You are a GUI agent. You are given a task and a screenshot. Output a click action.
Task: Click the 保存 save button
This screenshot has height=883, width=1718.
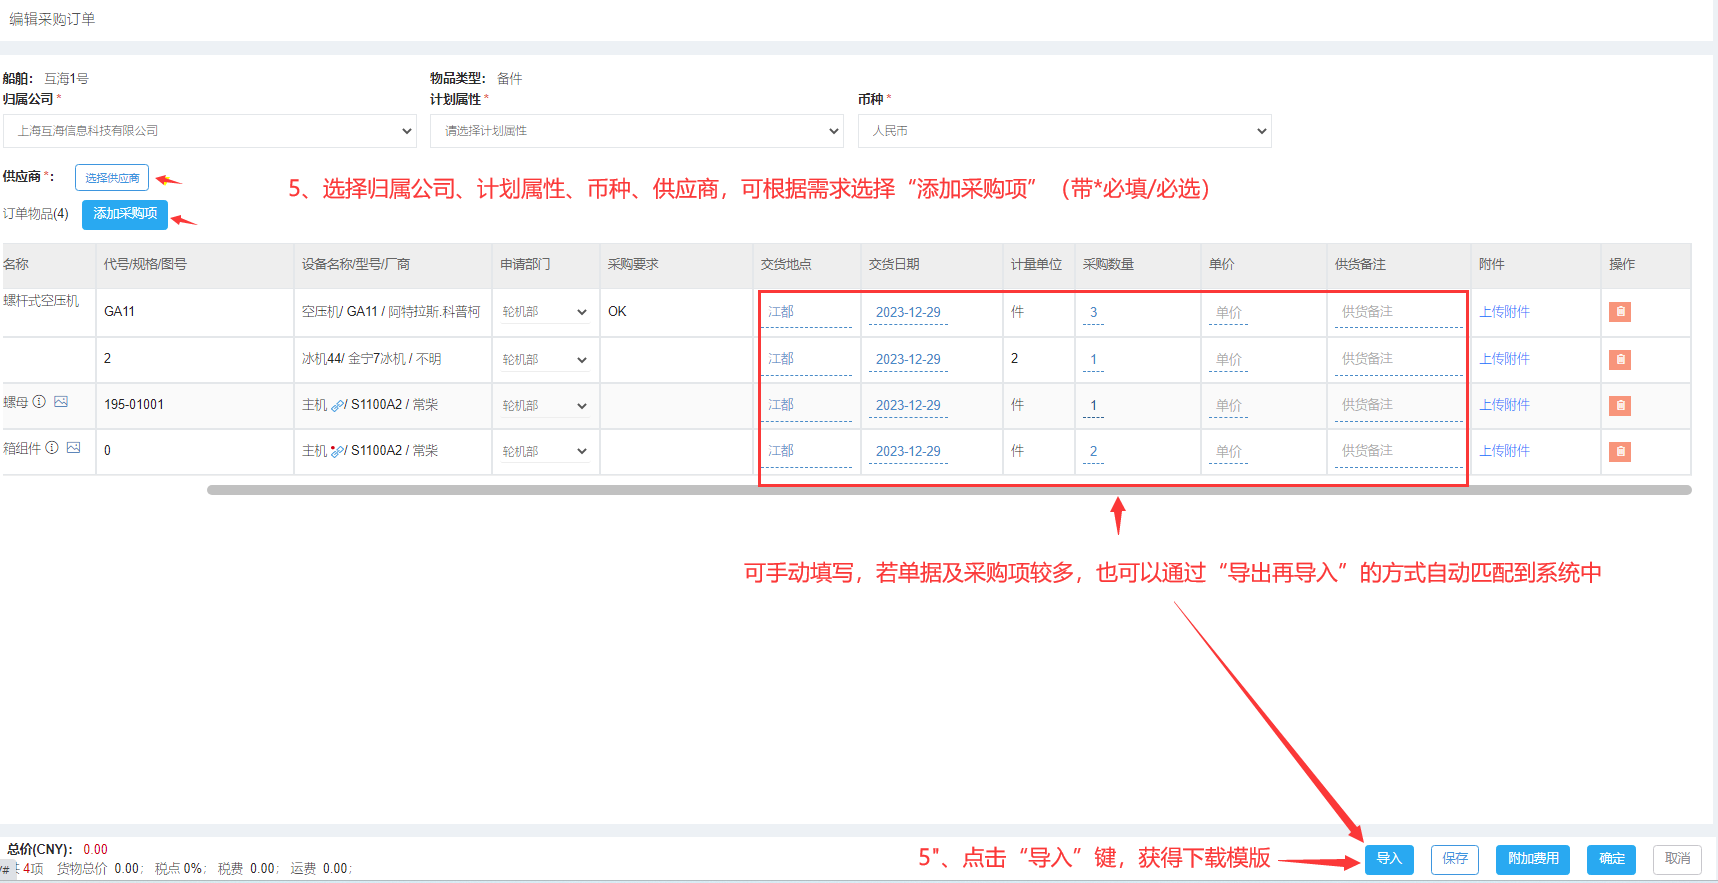coord(1455,859)
